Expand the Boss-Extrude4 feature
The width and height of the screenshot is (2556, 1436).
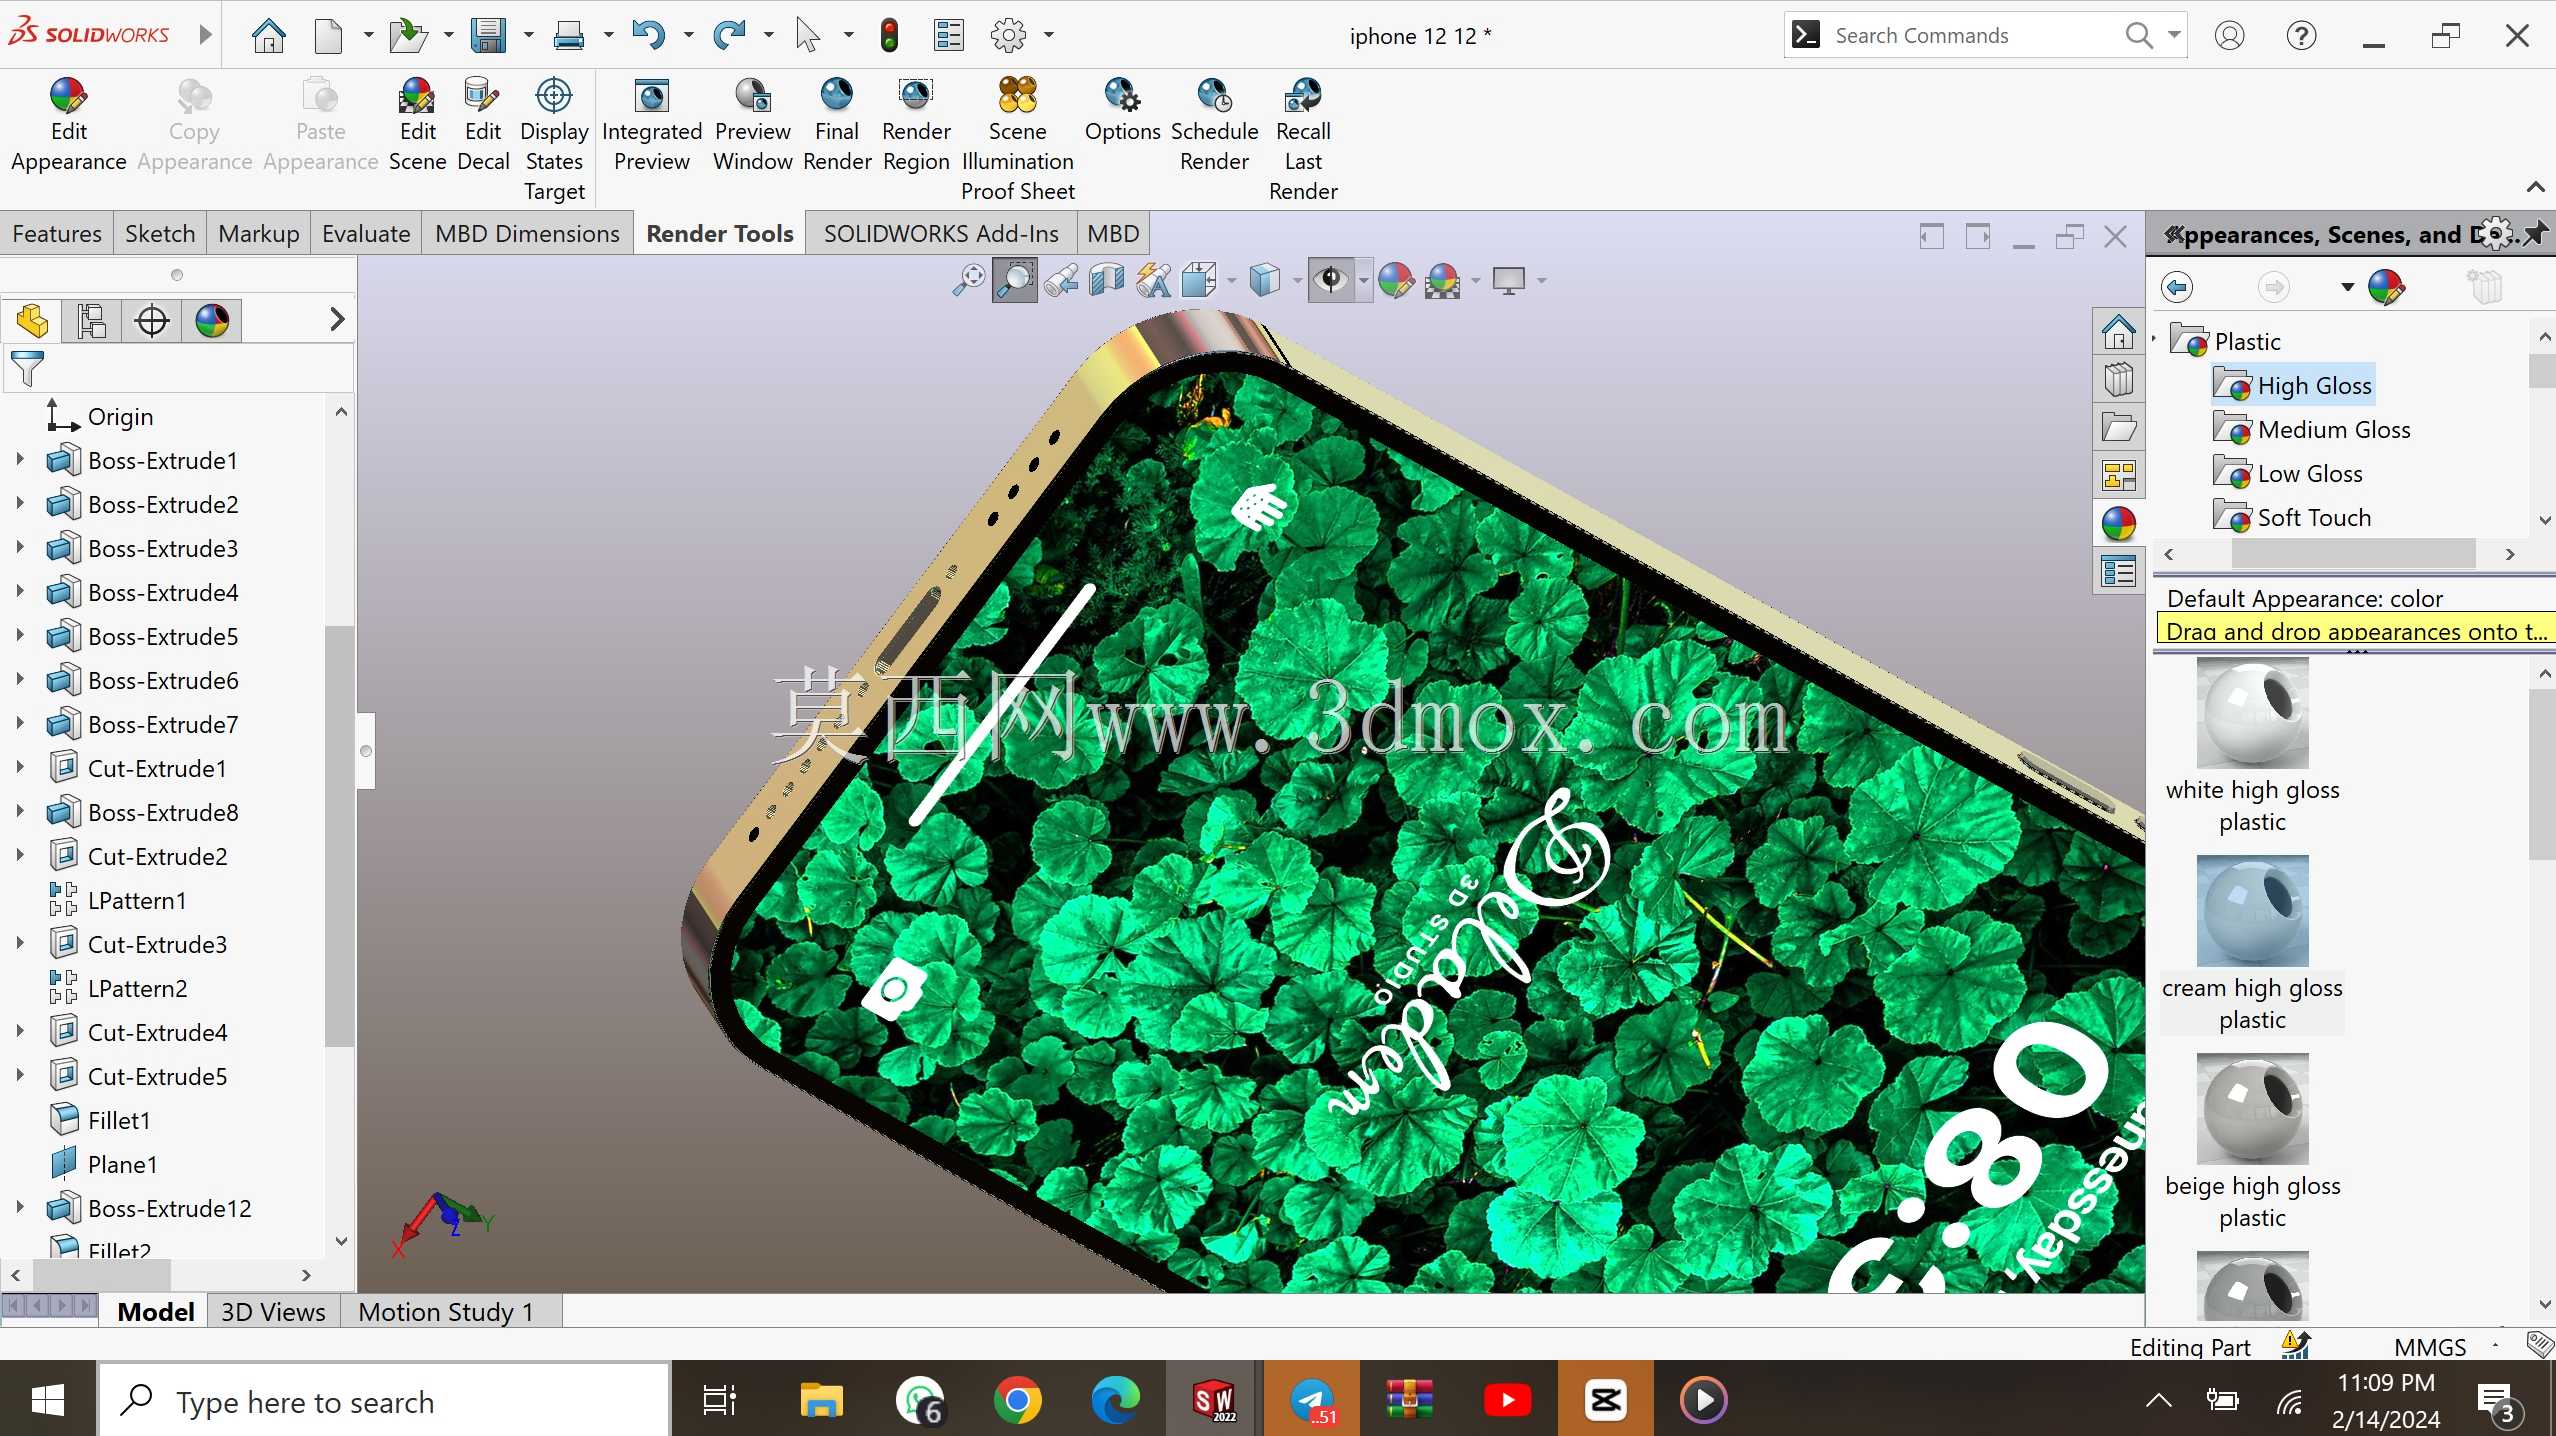(19, 592)
